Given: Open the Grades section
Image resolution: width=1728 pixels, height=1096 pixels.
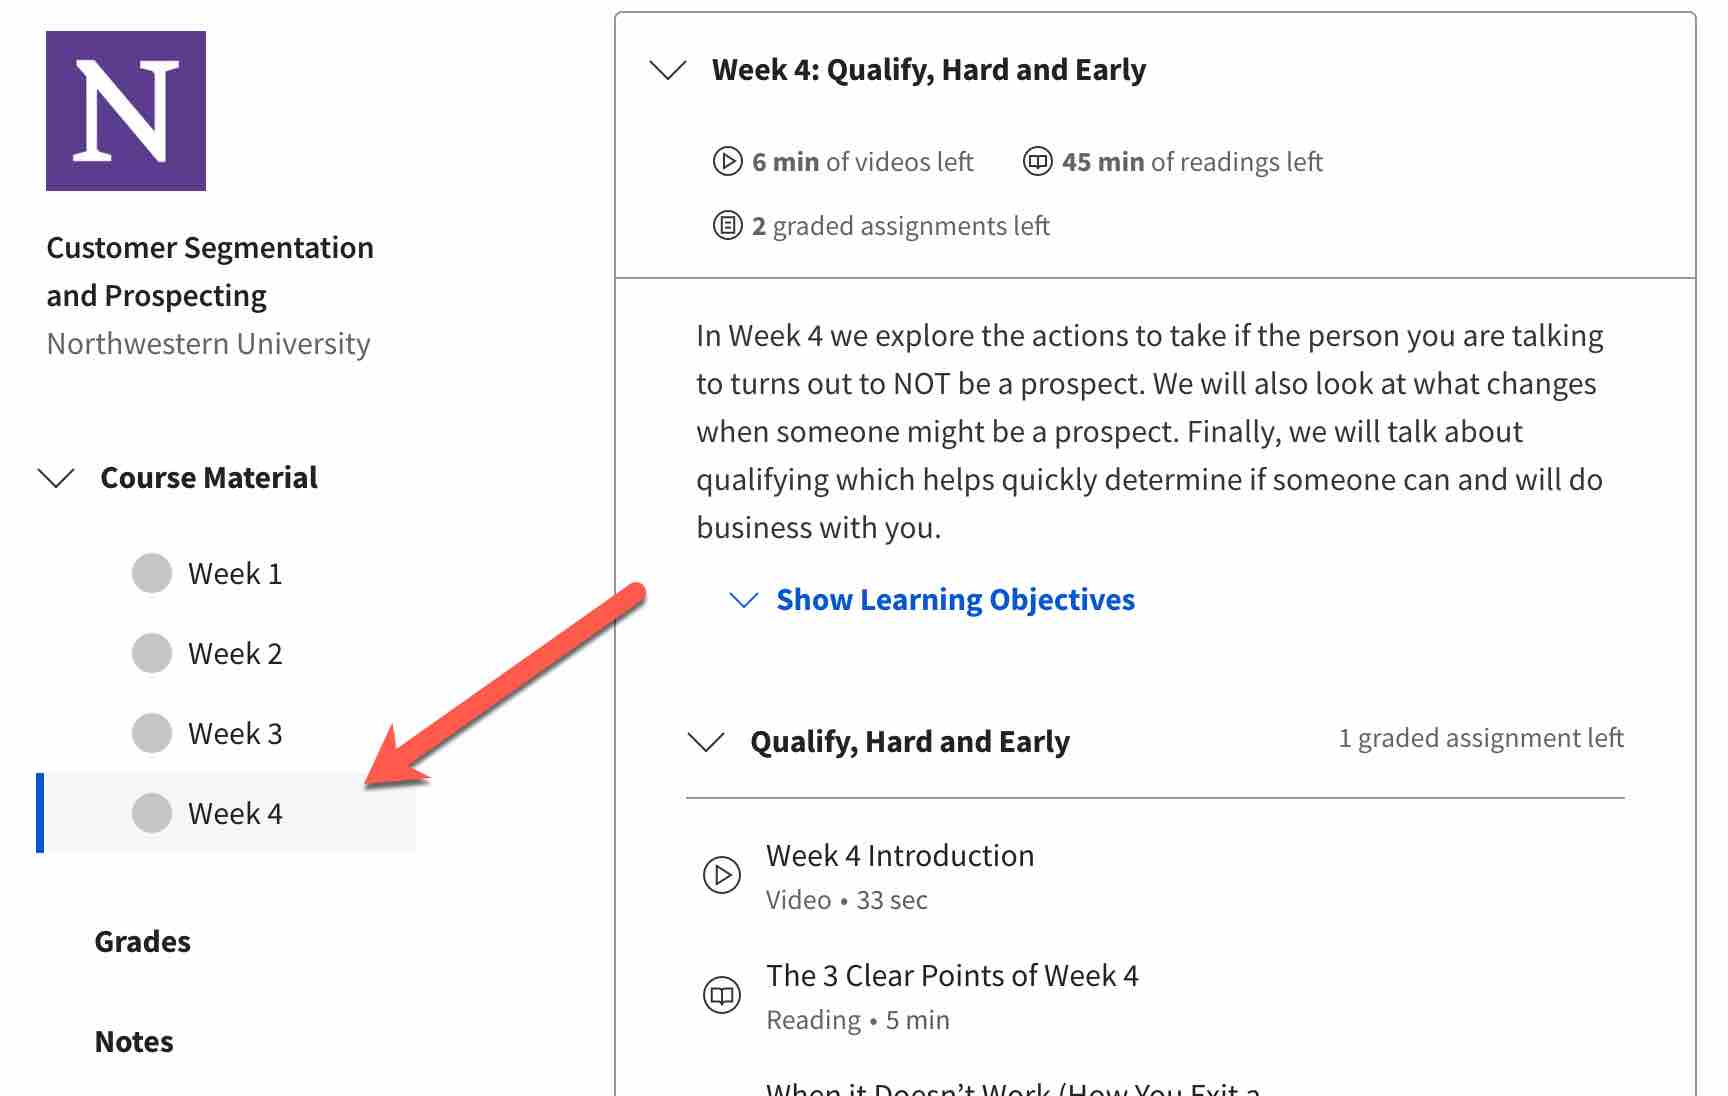Looking at the screenshot, I should [143, 942].
